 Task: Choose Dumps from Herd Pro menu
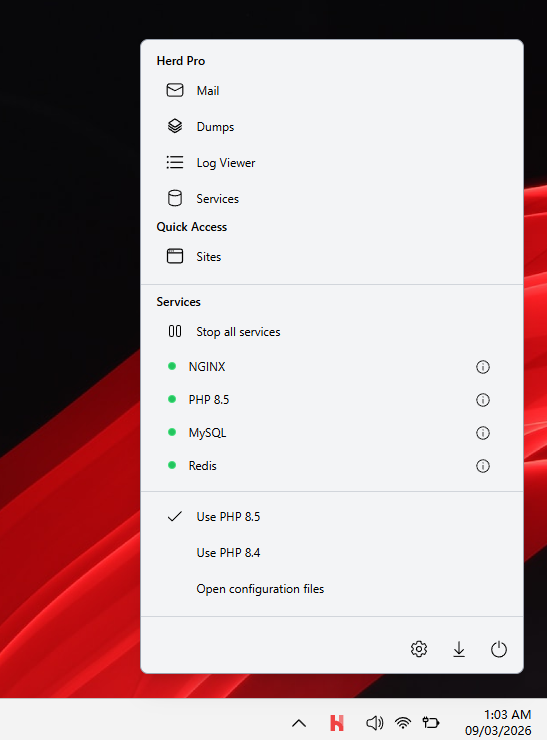click(x=332, y=126)
